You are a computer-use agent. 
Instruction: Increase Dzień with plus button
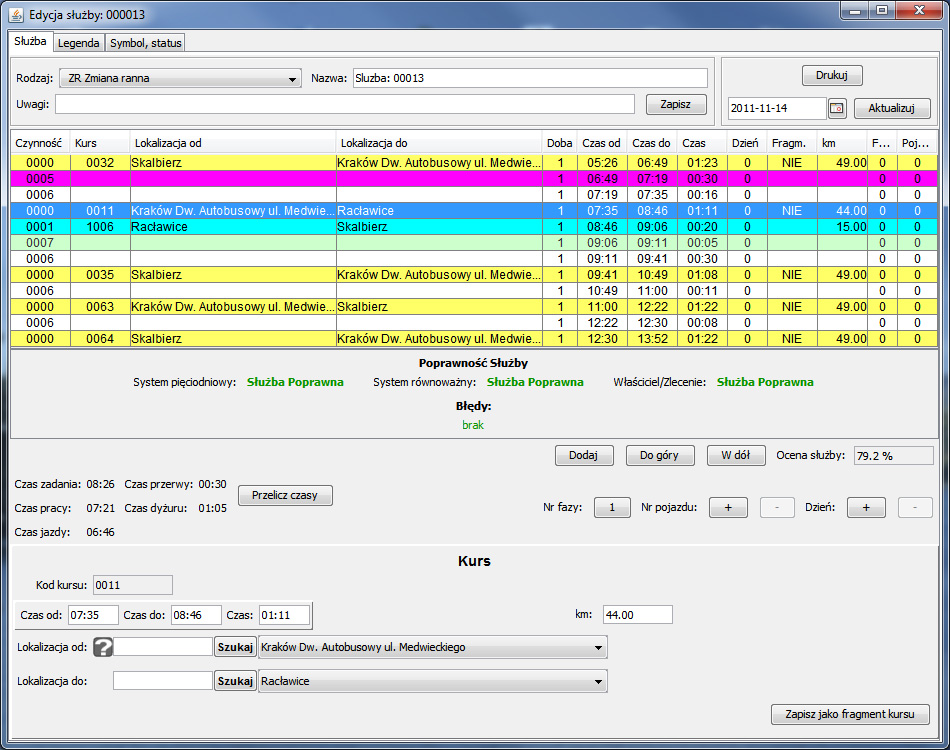click(866, 508)
